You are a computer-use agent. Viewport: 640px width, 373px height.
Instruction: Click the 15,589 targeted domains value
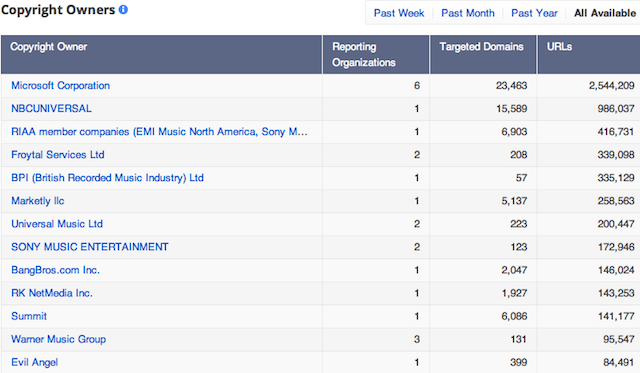click(511, 109)
